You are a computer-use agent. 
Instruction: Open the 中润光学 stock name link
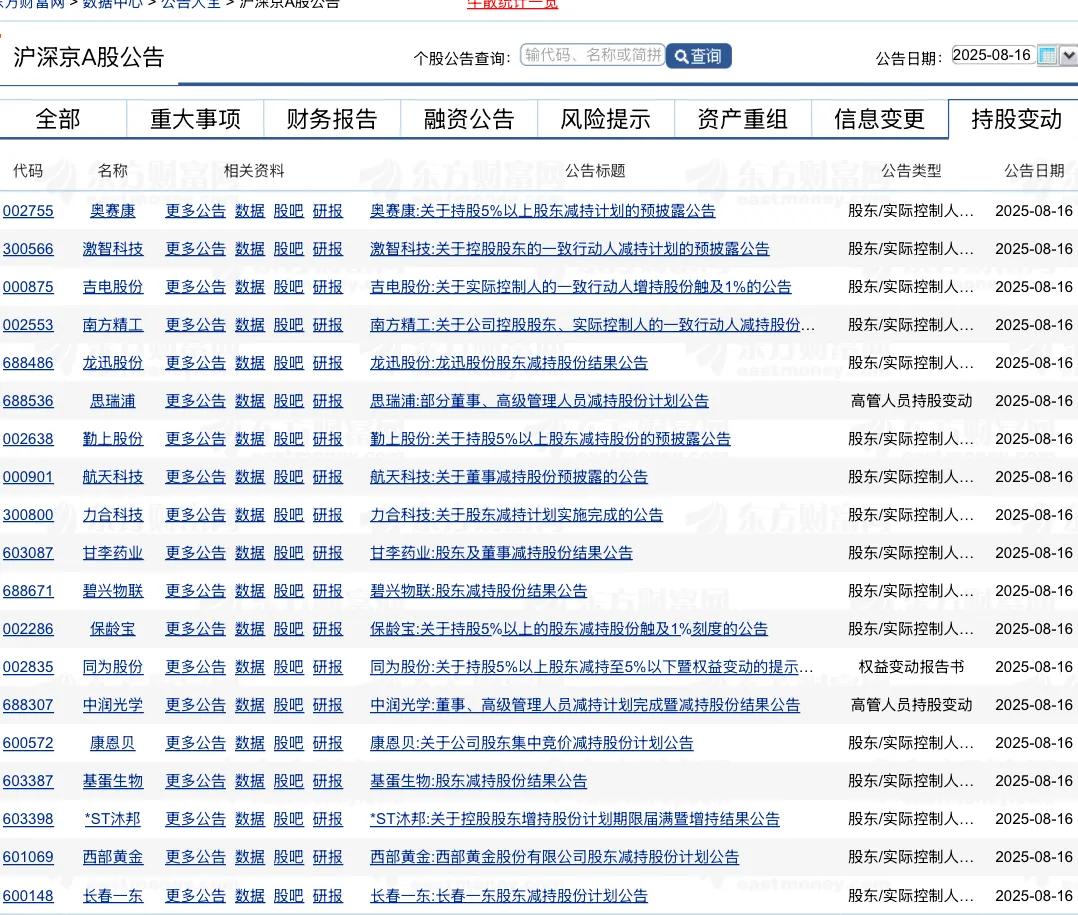[x=113, y=705]
